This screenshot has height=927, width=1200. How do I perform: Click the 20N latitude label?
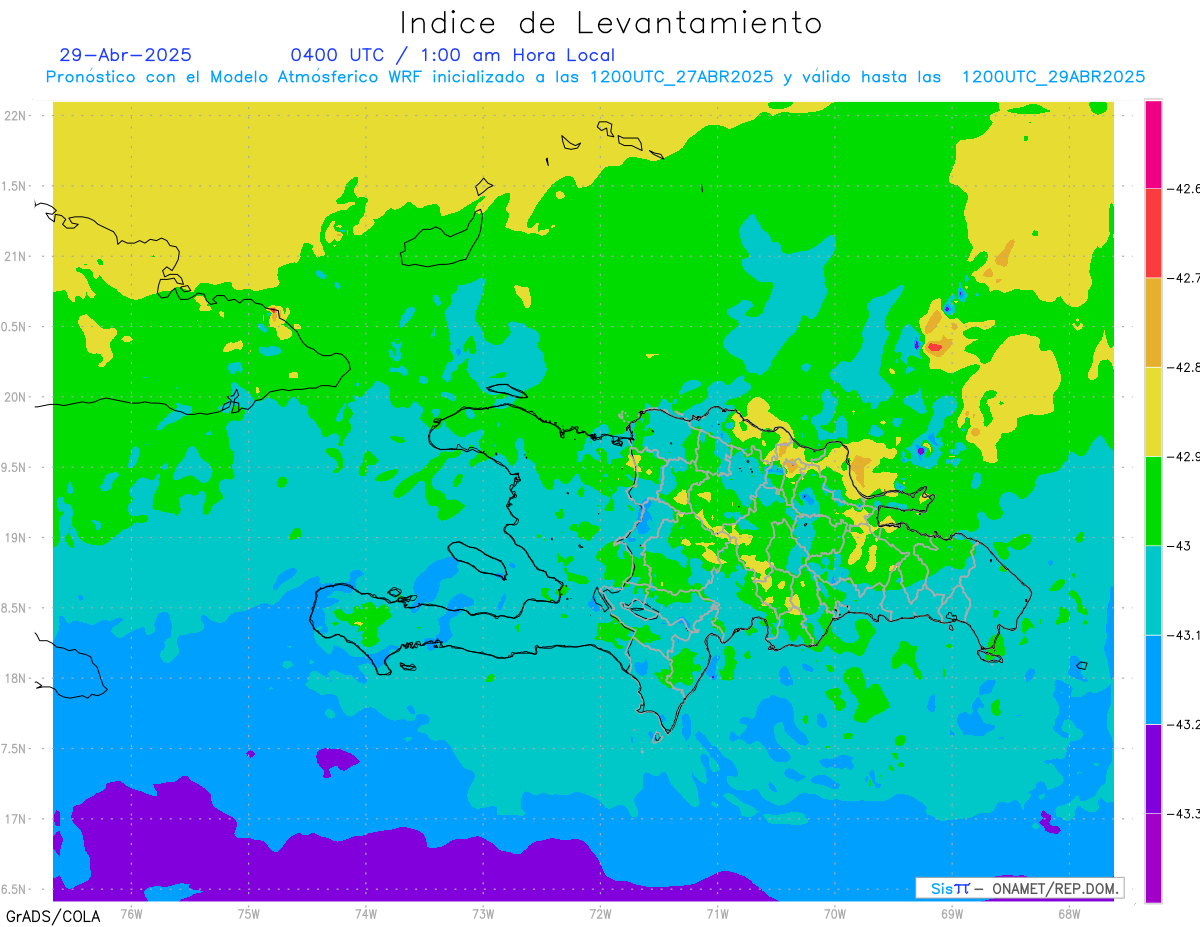click(x=17, y=397)
